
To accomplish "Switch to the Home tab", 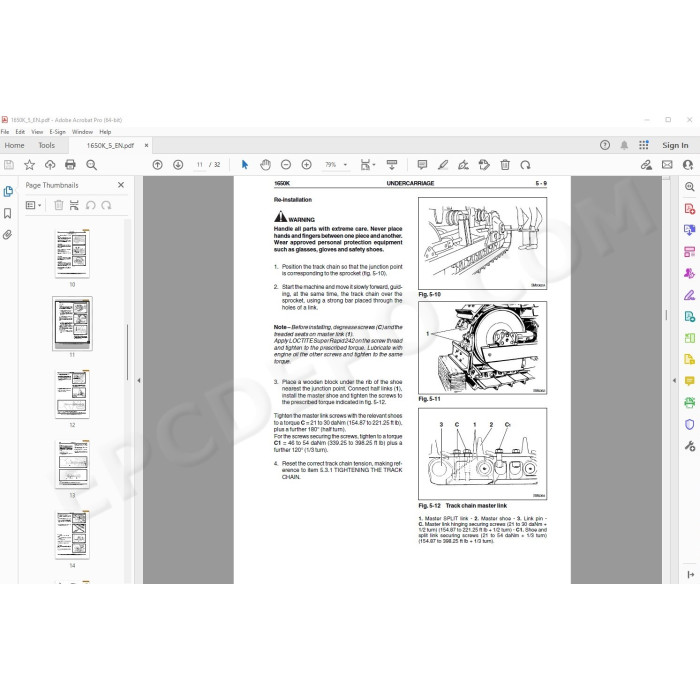I will coord(14,145).
